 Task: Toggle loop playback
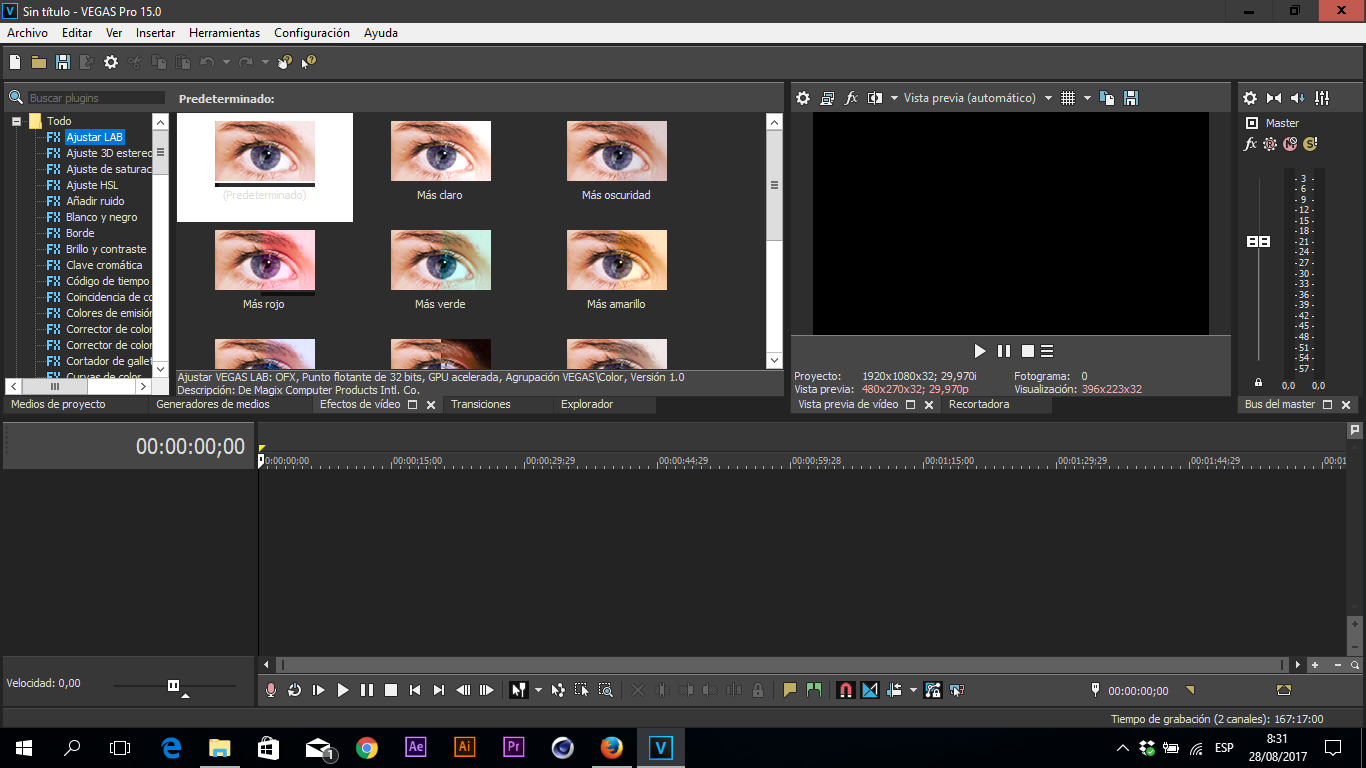coord(295,690)
